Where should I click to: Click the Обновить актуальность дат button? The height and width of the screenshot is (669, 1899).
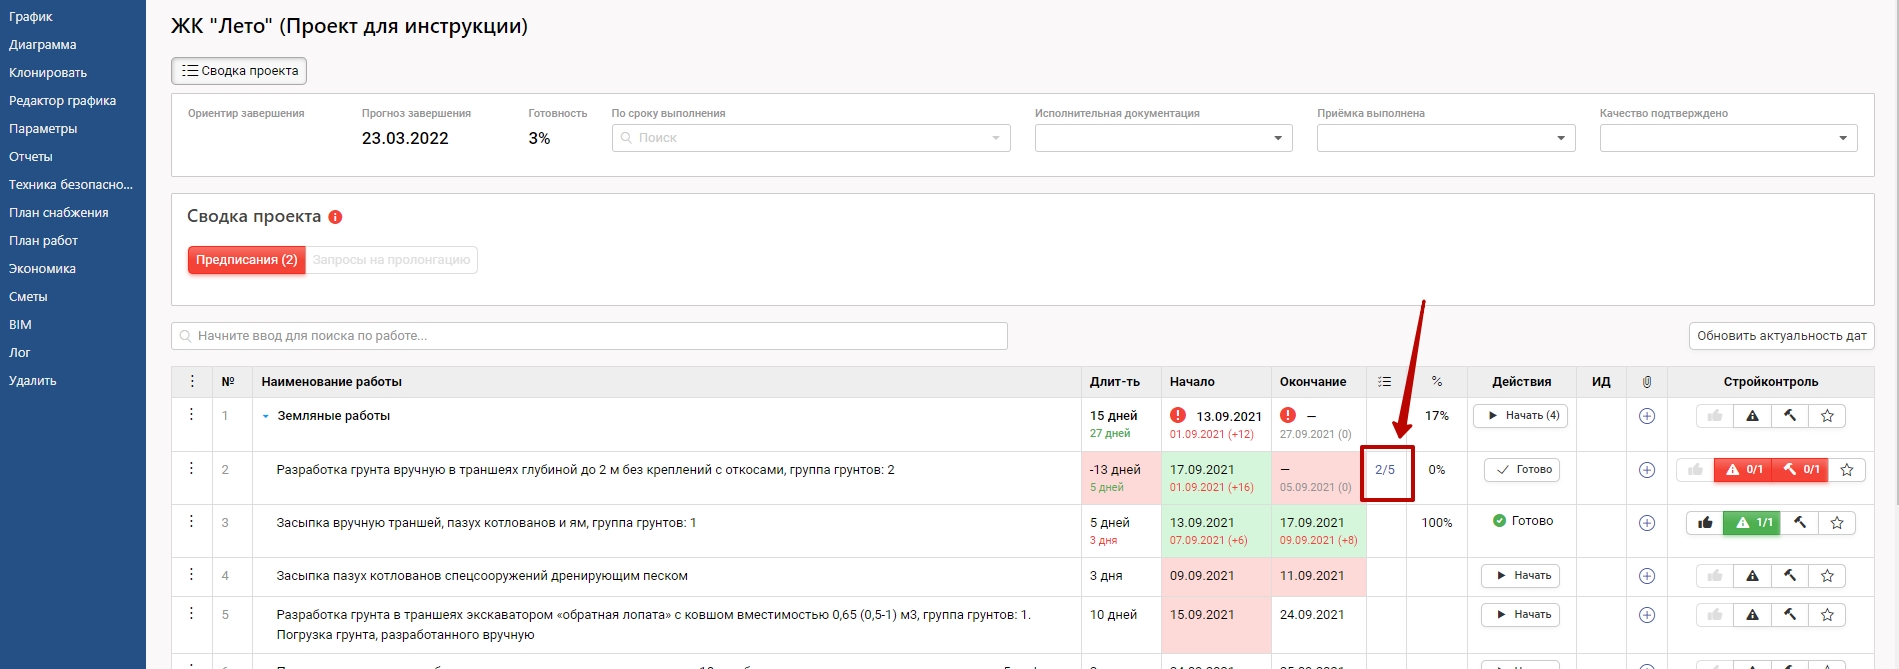click(1781, 336)
